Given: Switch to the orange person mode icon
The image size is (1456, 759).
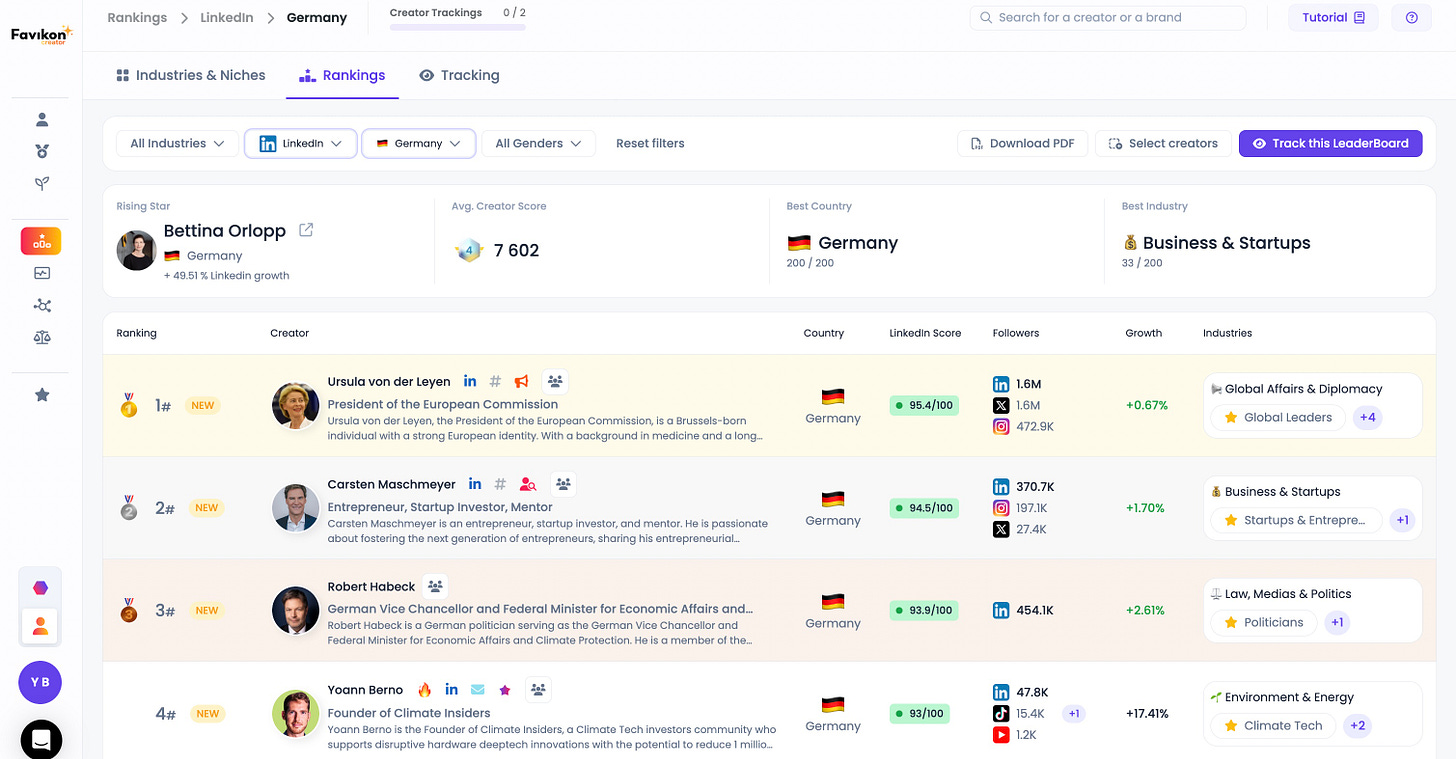Looking at the screenshot, I should (40, 626).
